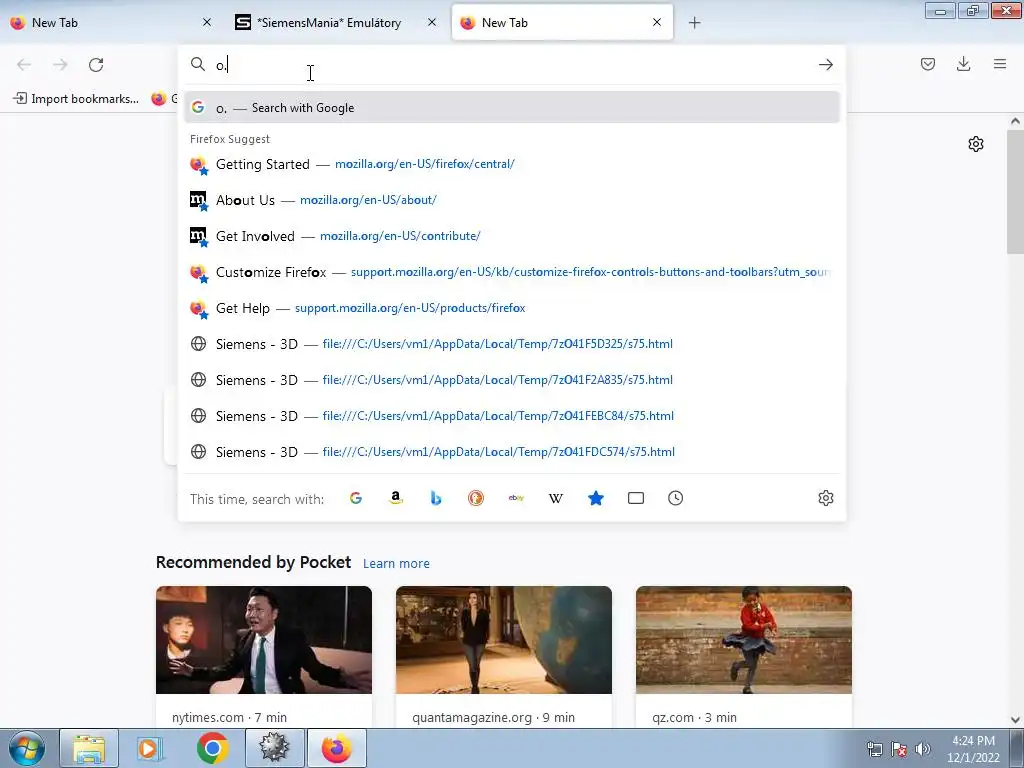Click the taskbar clock showing 4:24 PM

(x=973, y=748)
